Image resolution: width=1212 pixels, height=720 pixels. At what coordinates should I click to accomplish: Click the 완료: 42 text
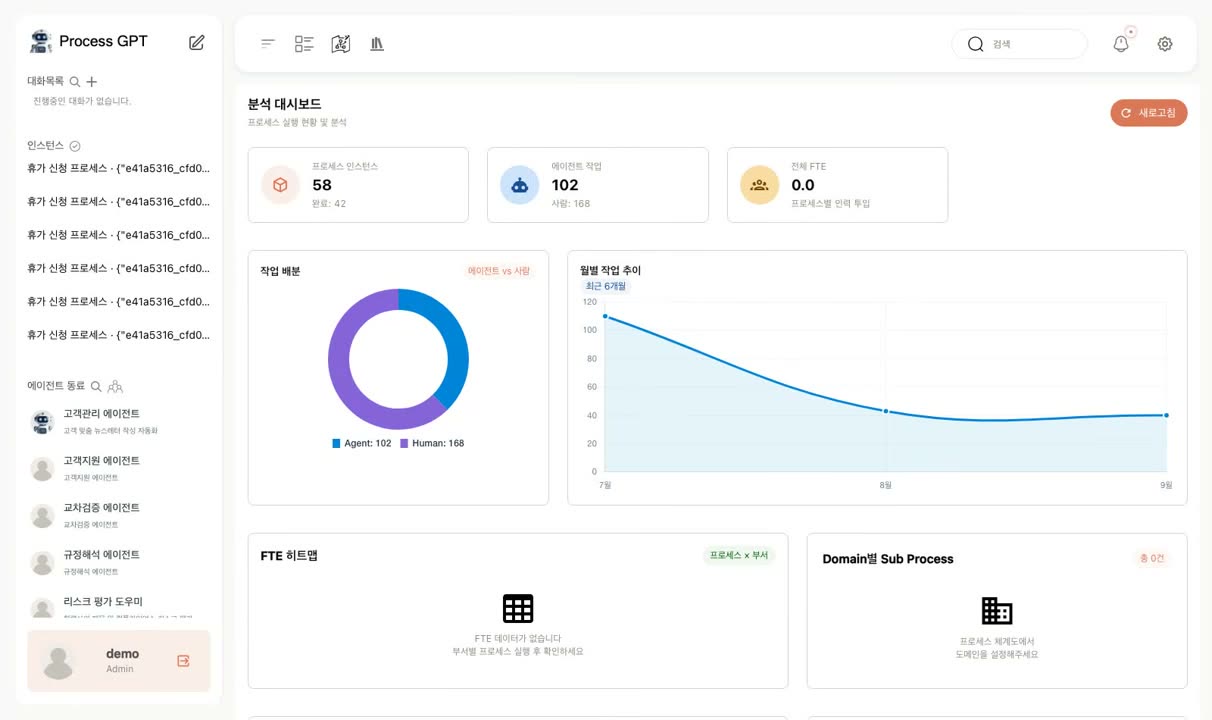329,203
